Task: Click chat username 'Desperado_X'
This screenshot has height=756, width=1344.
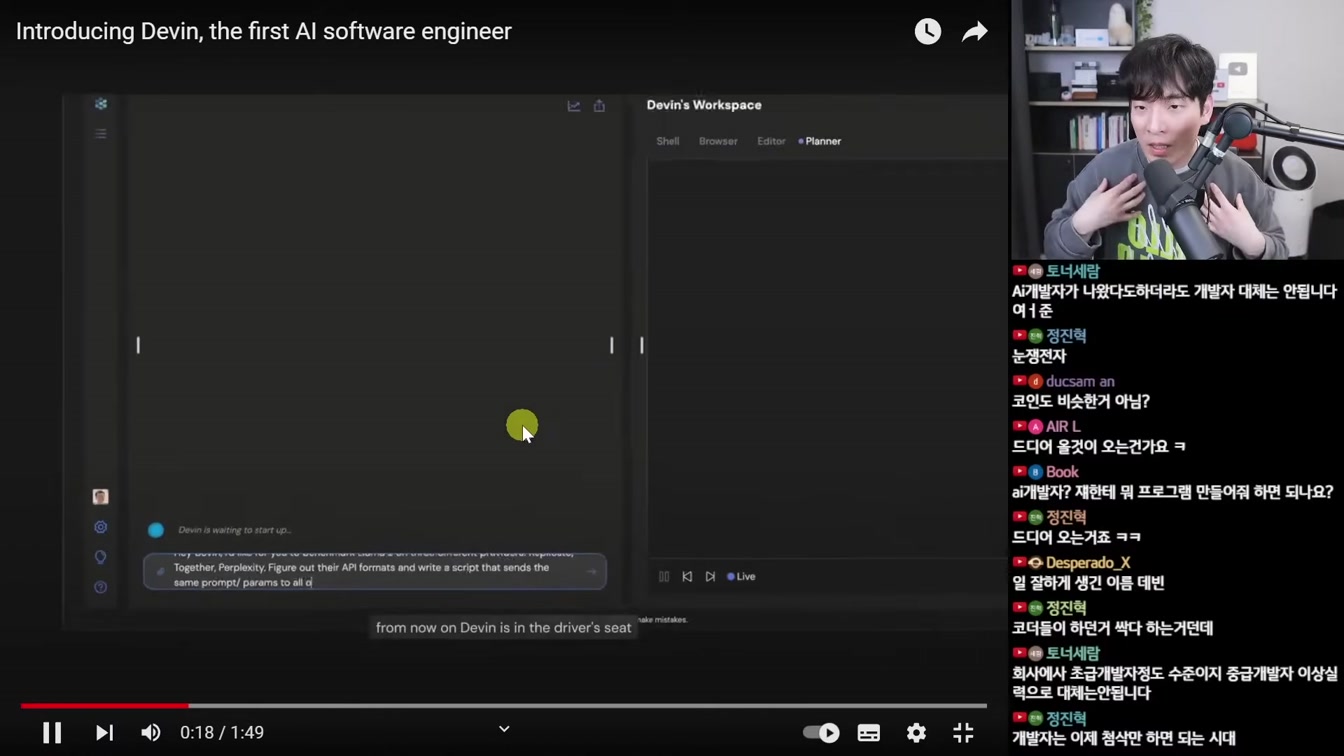Action: (x=1088, y=563)
